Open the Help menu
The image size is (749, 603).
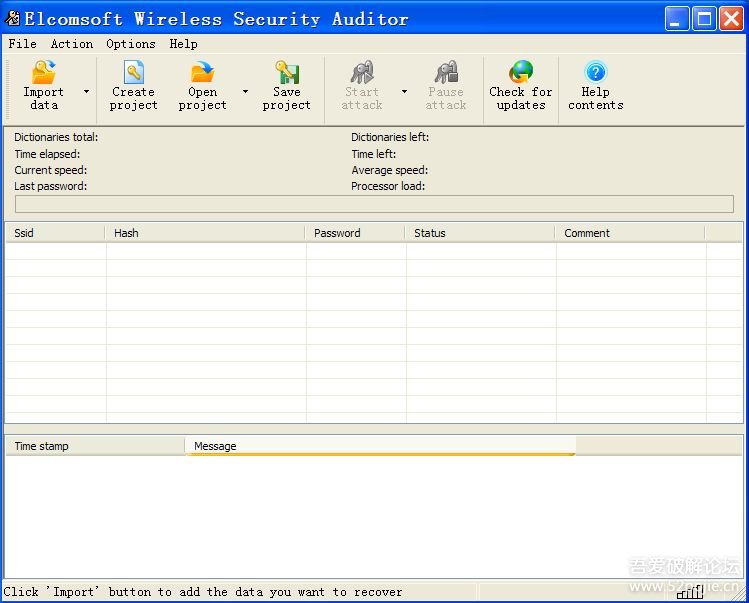(x=183, y=44)
